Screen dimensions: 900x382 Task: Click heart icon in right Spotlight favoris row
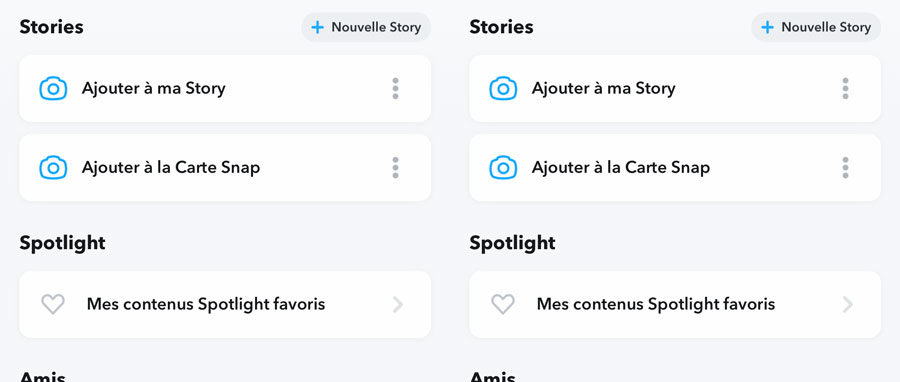503,304
